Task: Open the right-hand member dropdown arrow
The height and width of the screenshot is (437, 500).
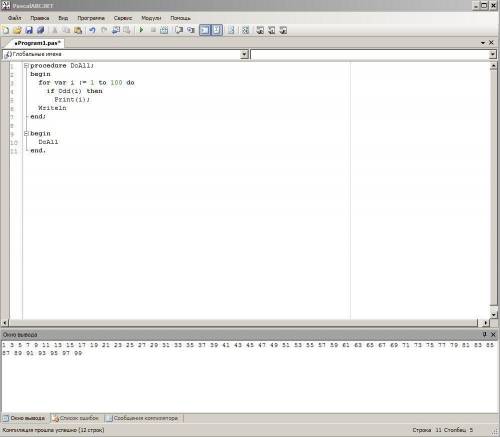Action: [493, 54]
